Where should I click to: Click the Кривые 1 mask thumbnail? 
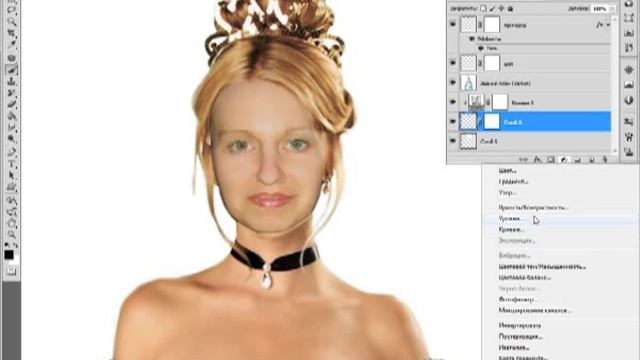click(500, 102)
